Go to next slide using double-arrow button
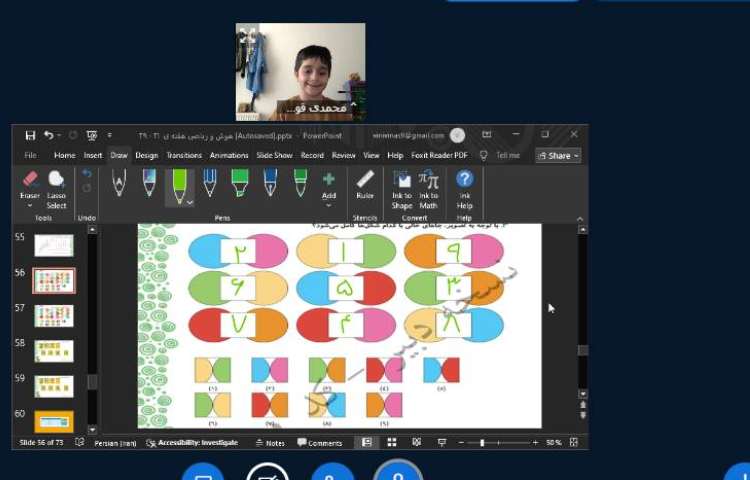Viewport: 750px width, 480px height. pyautogui.click(x=583, y=415)
